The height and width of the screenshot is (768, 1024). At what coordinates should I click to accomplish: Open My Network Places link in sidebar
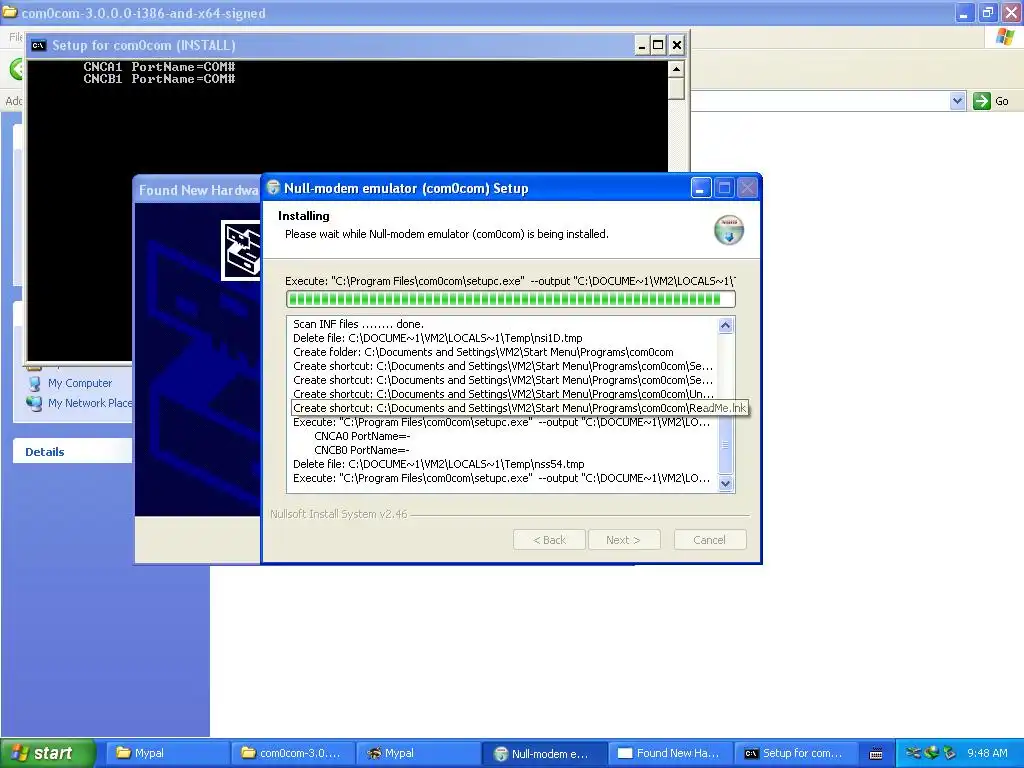89,403
